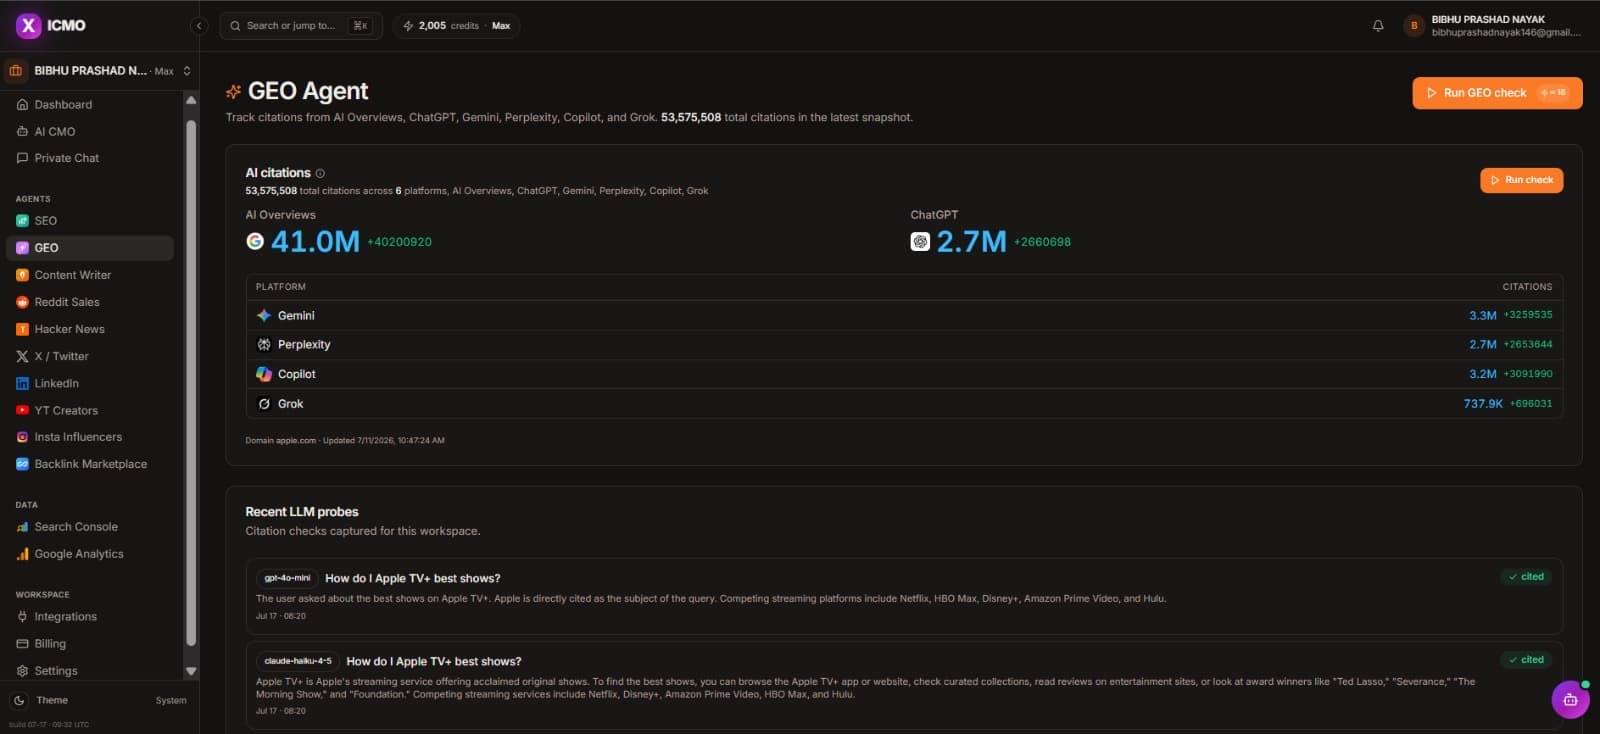The width and height of the screenshot is (1600, 734).
Task: Click the LinkedIn icon
Action: tap(22, 383)
